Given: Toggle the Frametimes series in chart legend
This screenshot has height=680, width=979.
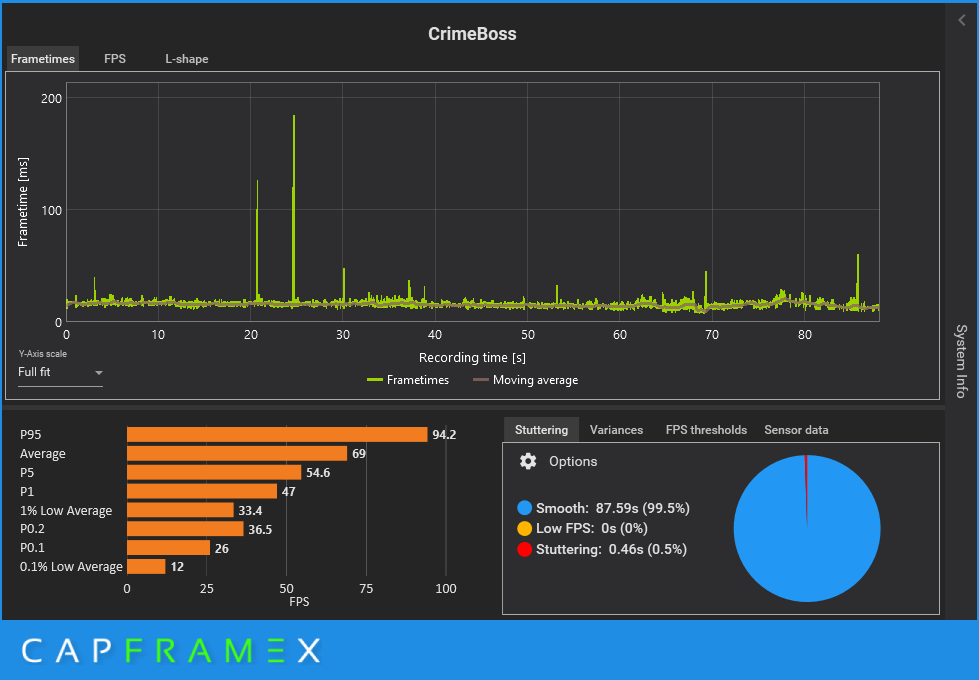Looking at the screenshot, I should click(x=408, y=380).
